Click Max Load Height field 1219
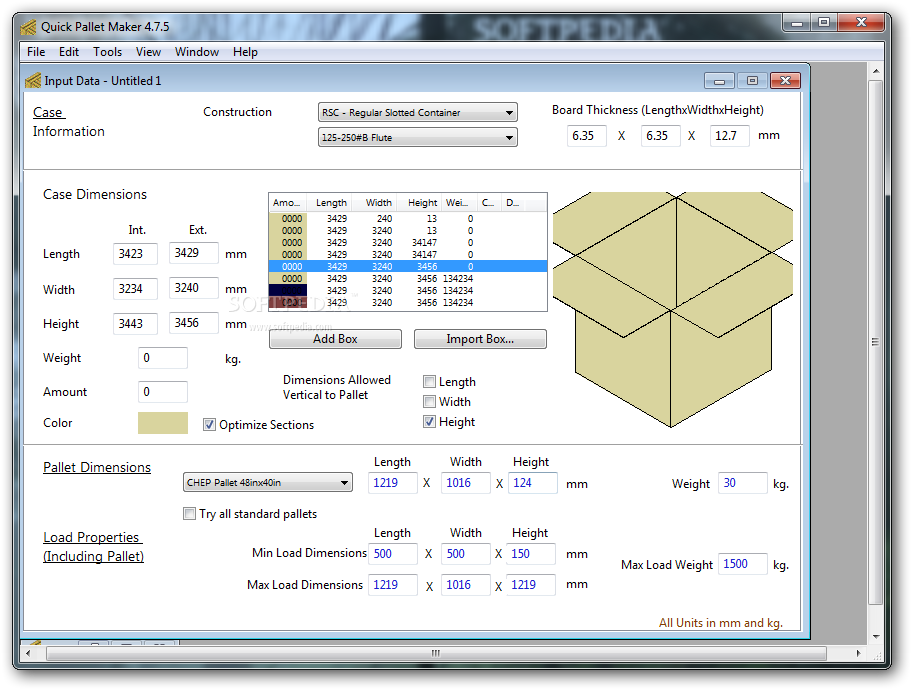The width and height of the screenshot is (912, 690). click(x=531, y=585)
